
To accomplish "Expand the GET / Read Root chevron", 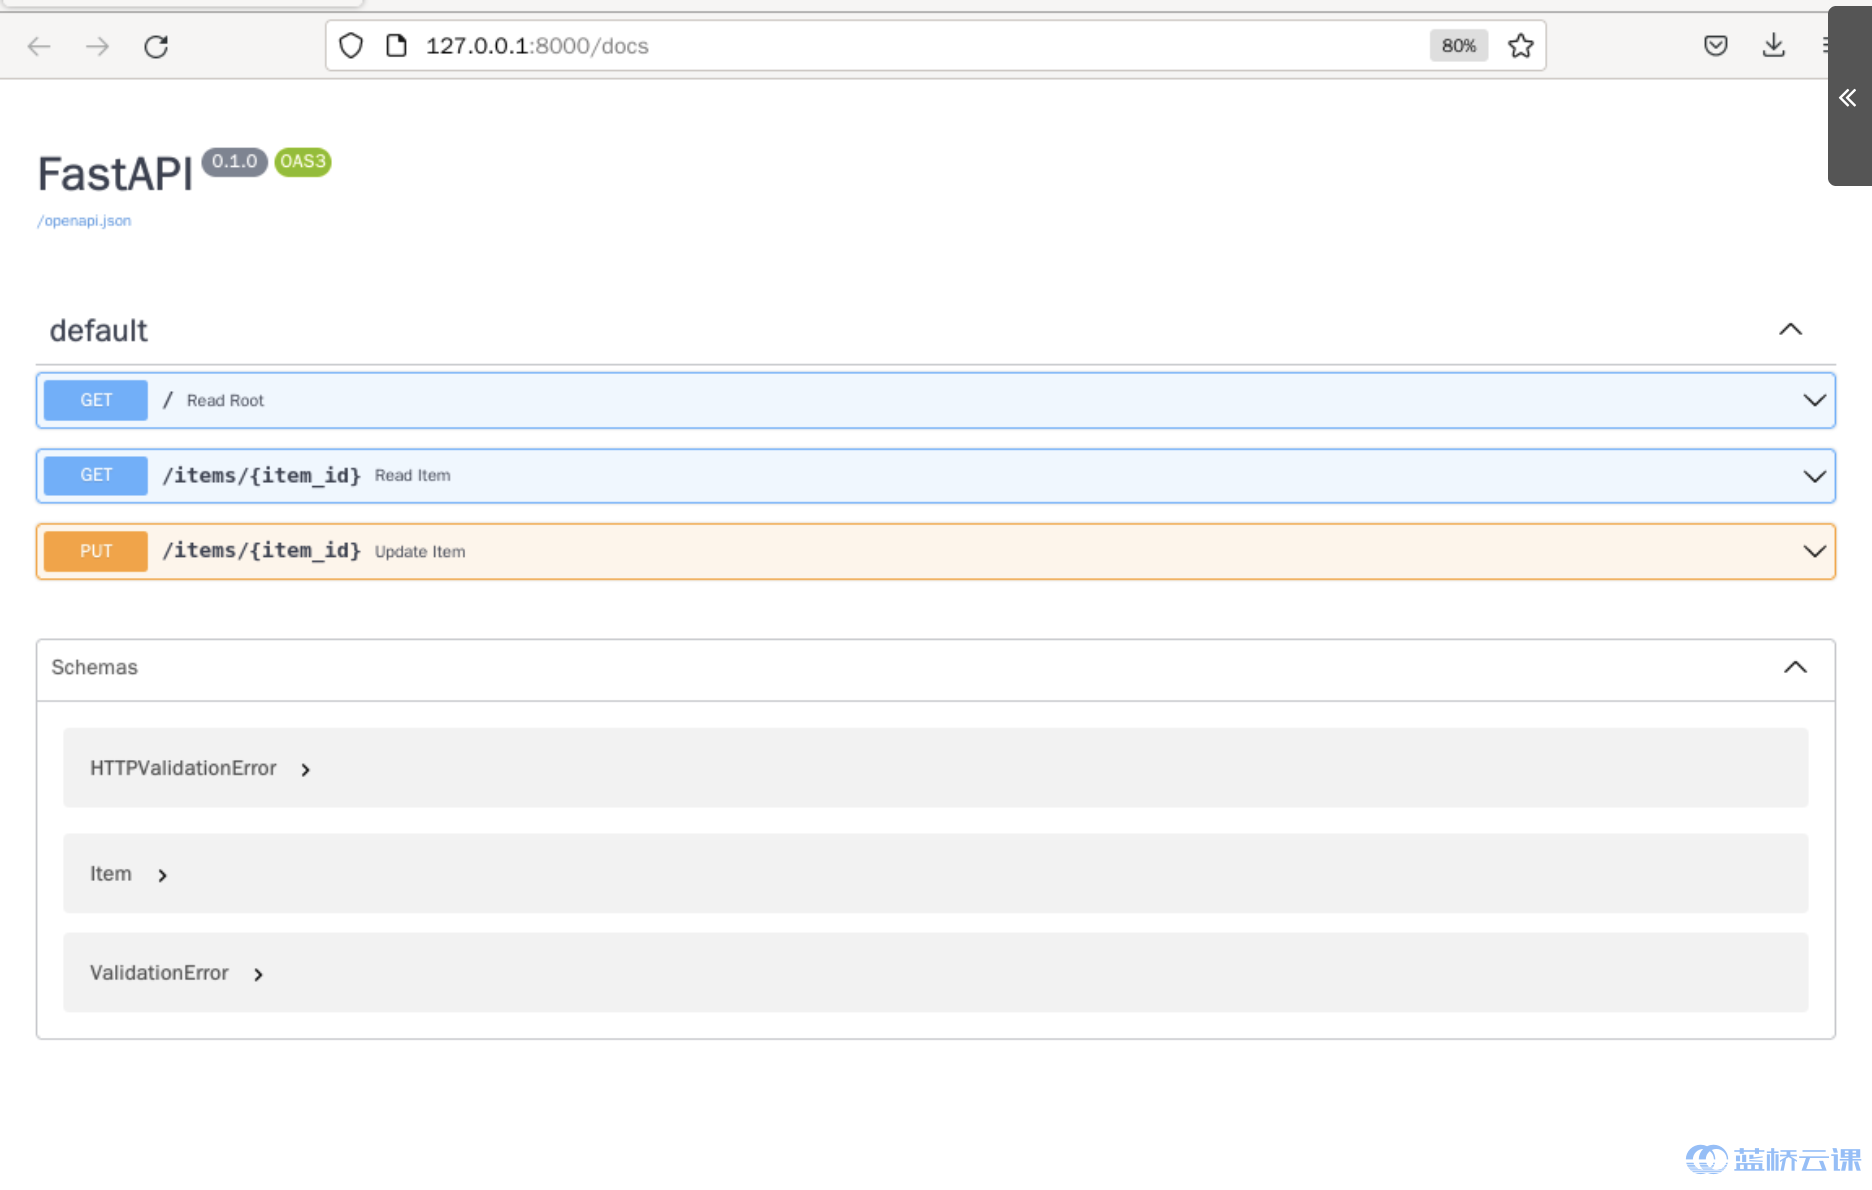I will pos(1815,400).
